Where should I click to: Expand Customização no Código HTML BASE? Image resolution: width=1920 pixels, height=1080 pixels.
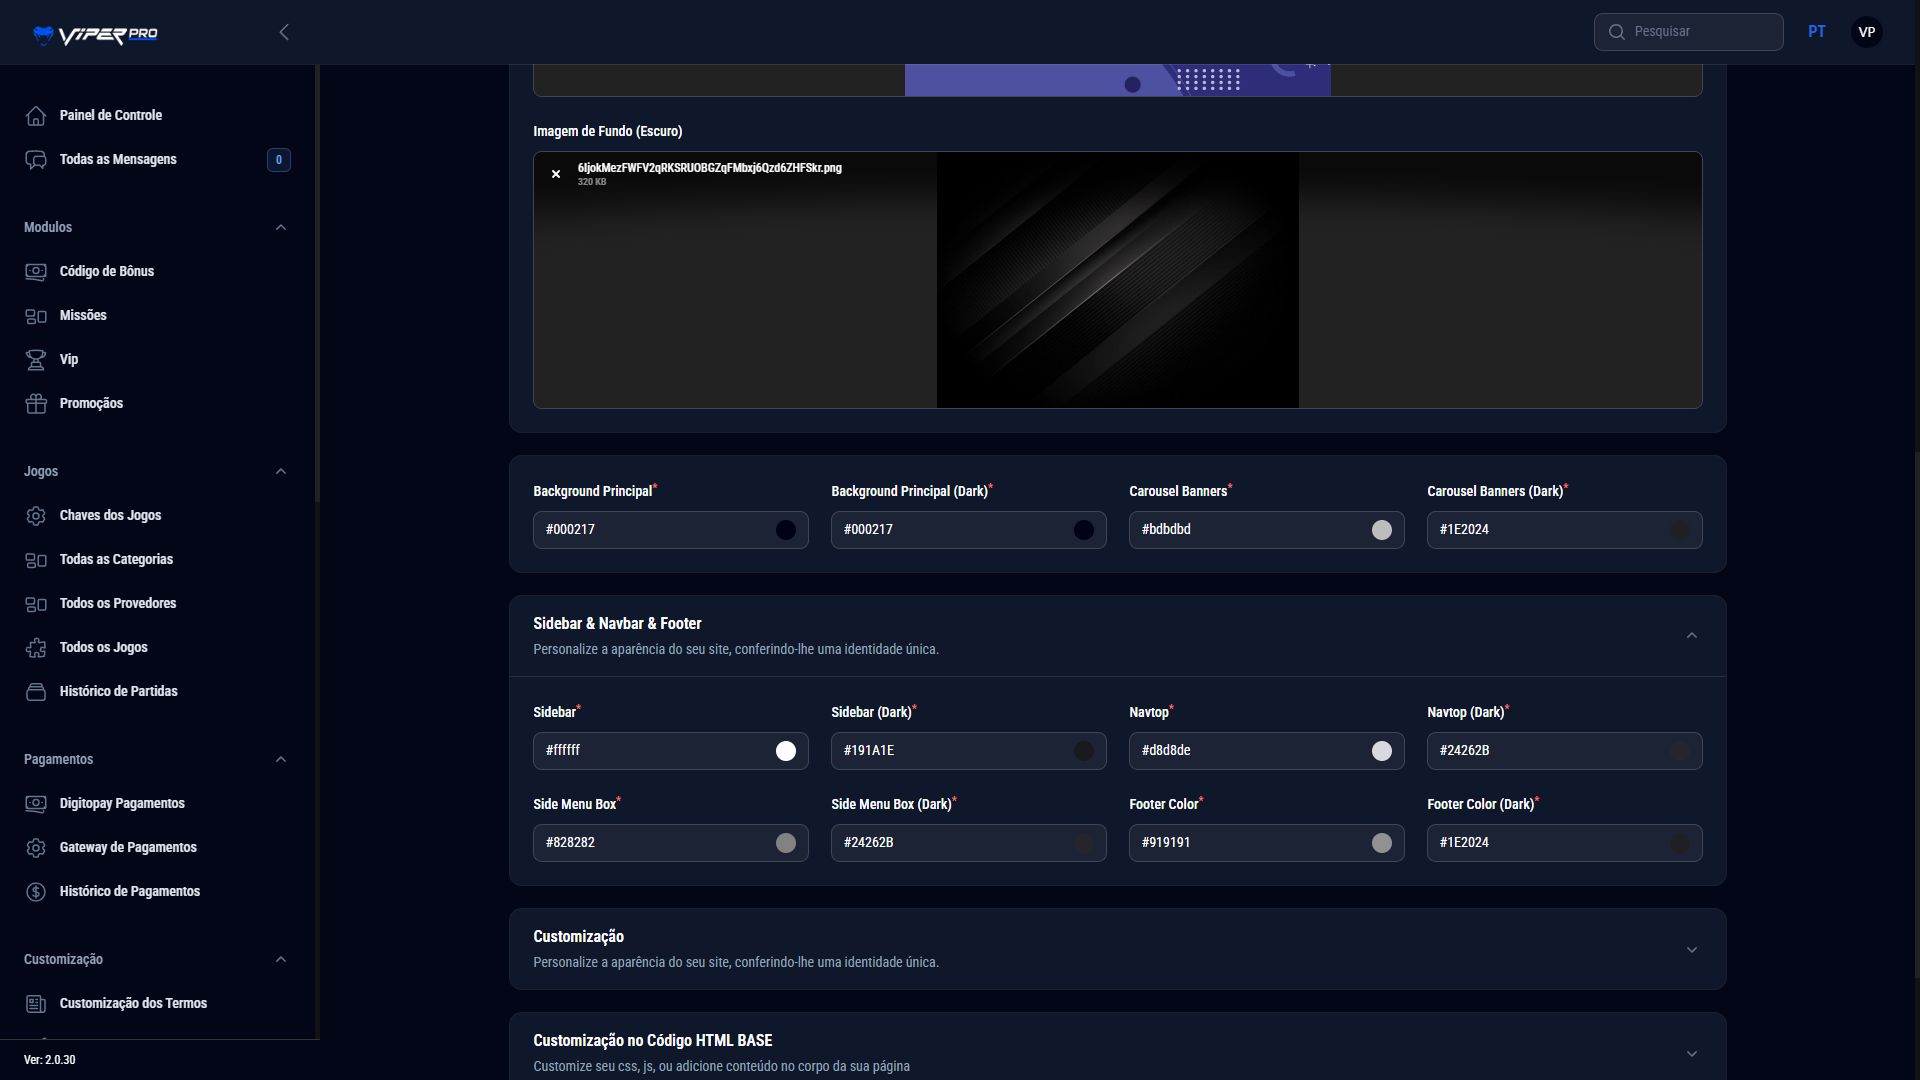[1691, 1054]
